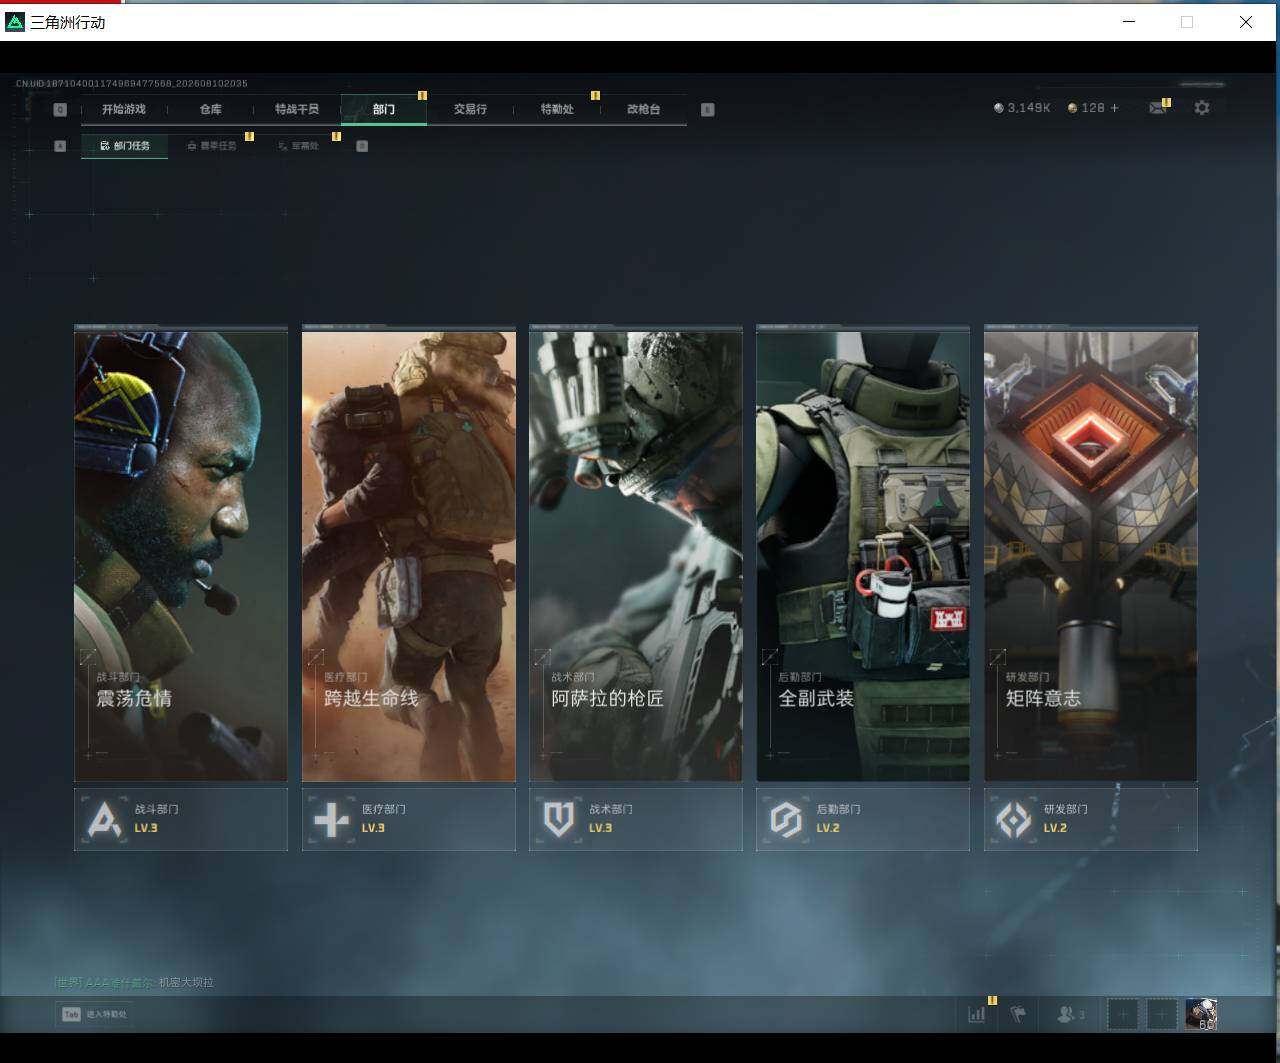Click the plus to add gold currency
The height and width of the screenshot is (1063, 1280).
coord(1115,108)
